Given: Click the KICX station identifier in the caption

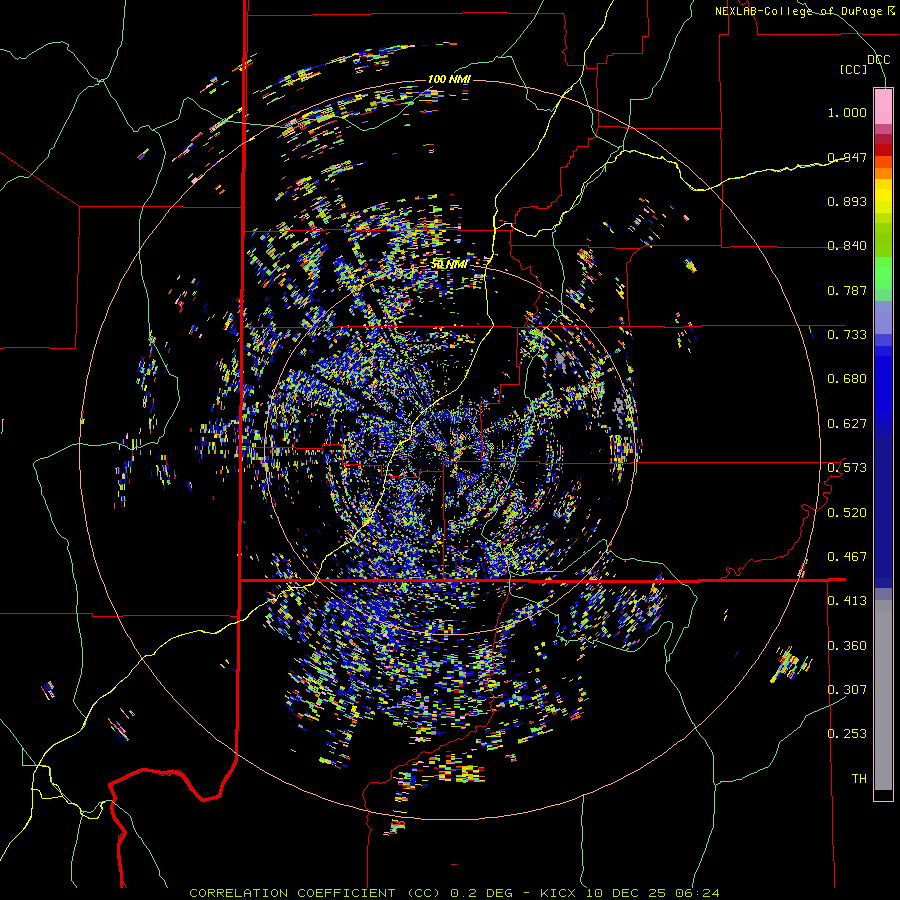Looking at the screenshot, I should [x=558, y=893].
